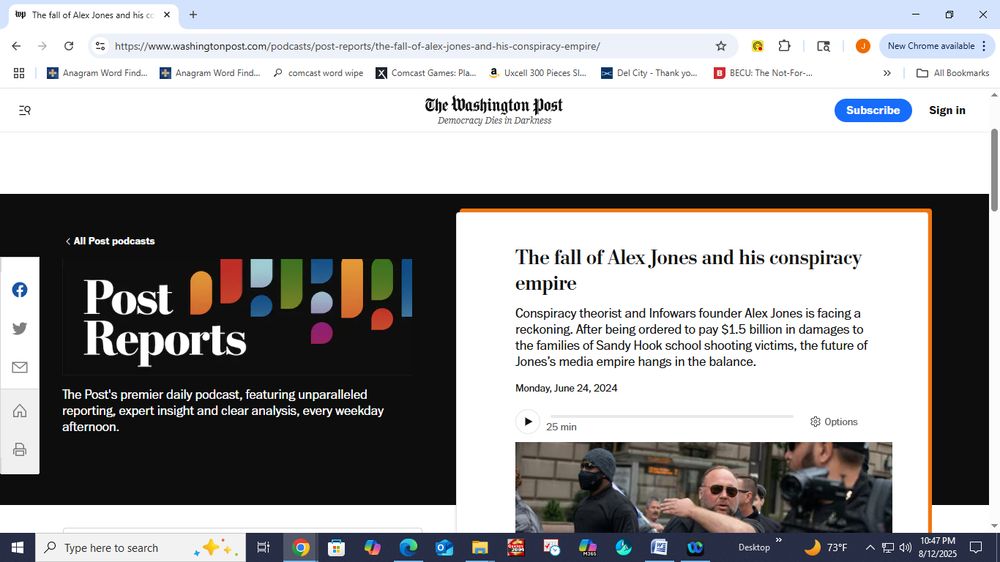Play the Alex Jones podcast episode
Viewport: 1000px width, 562px height.
527,422
